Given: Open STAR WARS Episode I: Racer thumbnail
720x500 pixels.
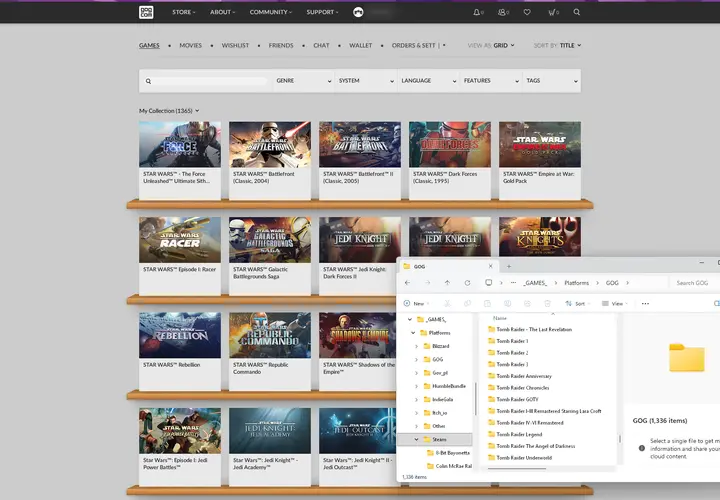Looking at the screenshot, I should click(x=180, y=240).
